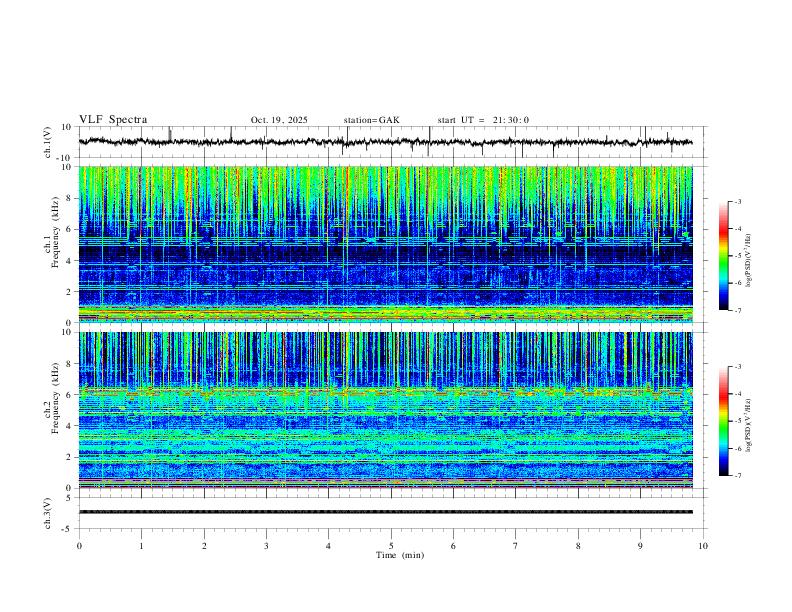This screenshot has height=612, width=792.
Task: Click the "-7" label on ch.1 color scale
Action: click(738, 310)
